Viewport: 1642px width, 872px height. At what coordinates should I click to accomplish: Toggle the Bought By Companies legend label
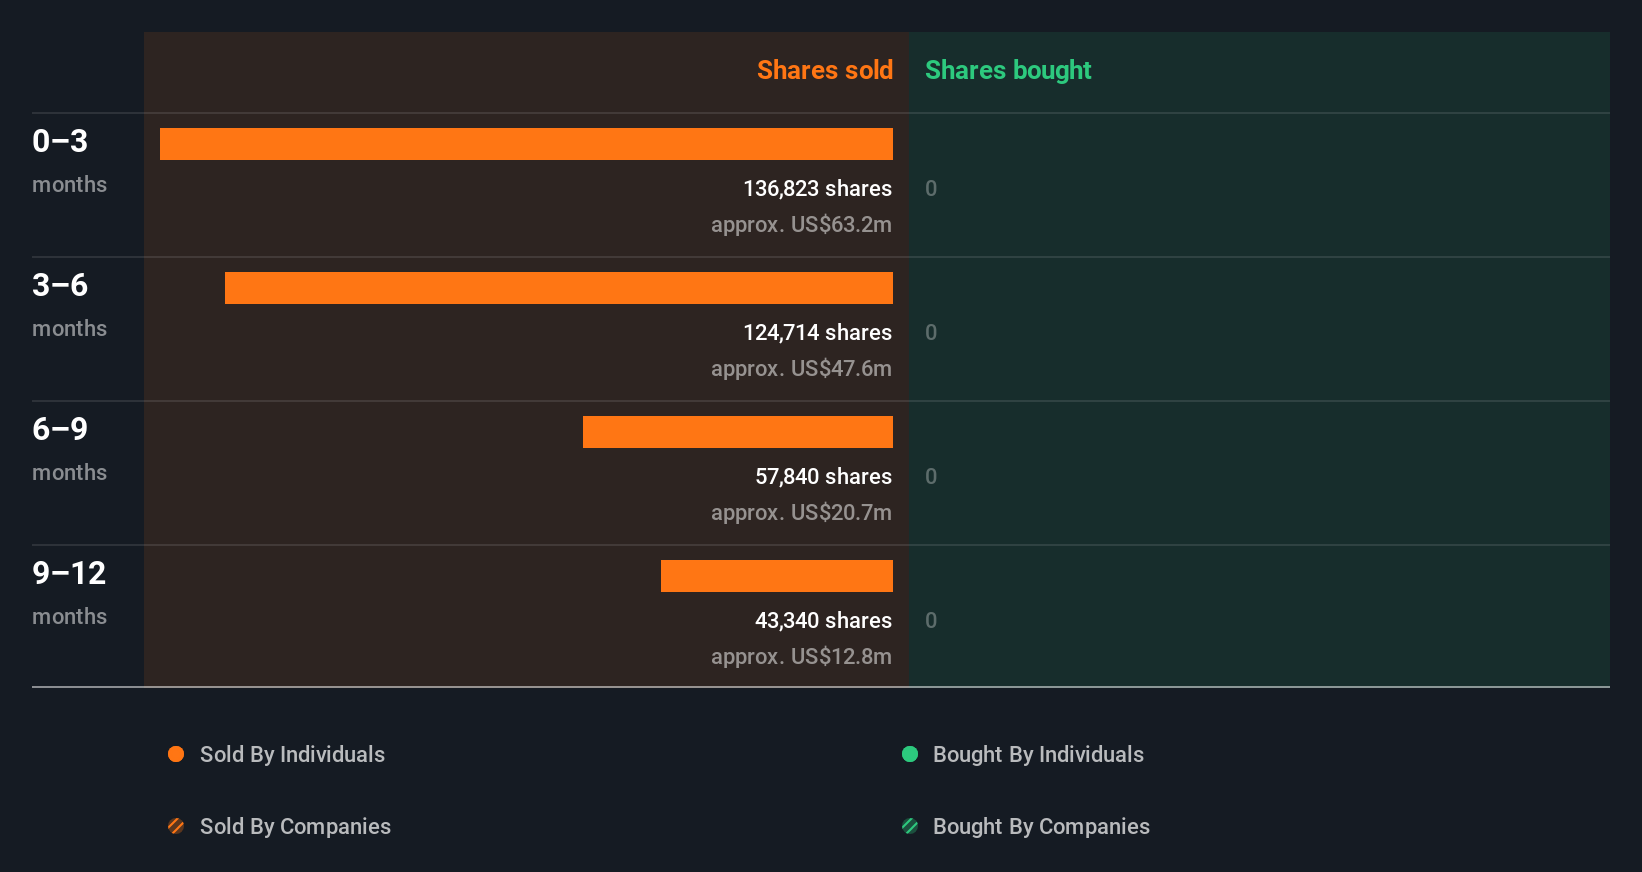1041,826
